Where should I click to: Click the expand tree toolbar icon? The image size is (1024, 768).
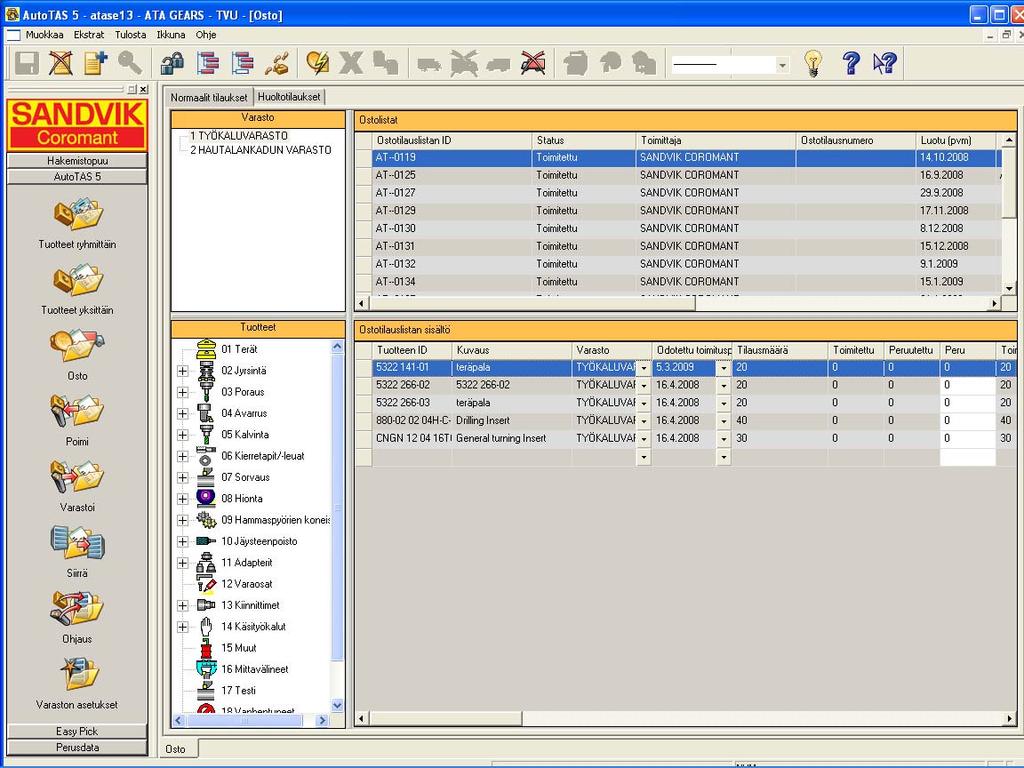(x=208, y=63)
